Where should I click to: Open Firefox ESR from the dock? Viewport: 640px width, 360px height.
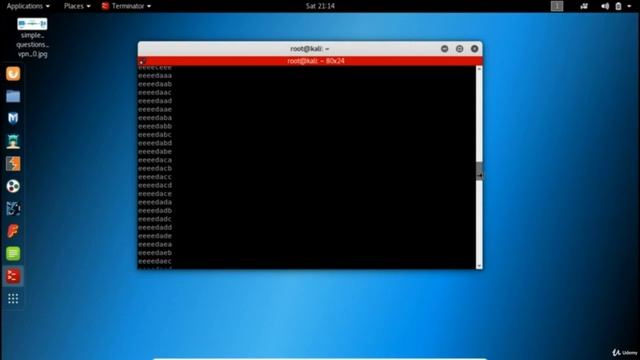[13, 74]
